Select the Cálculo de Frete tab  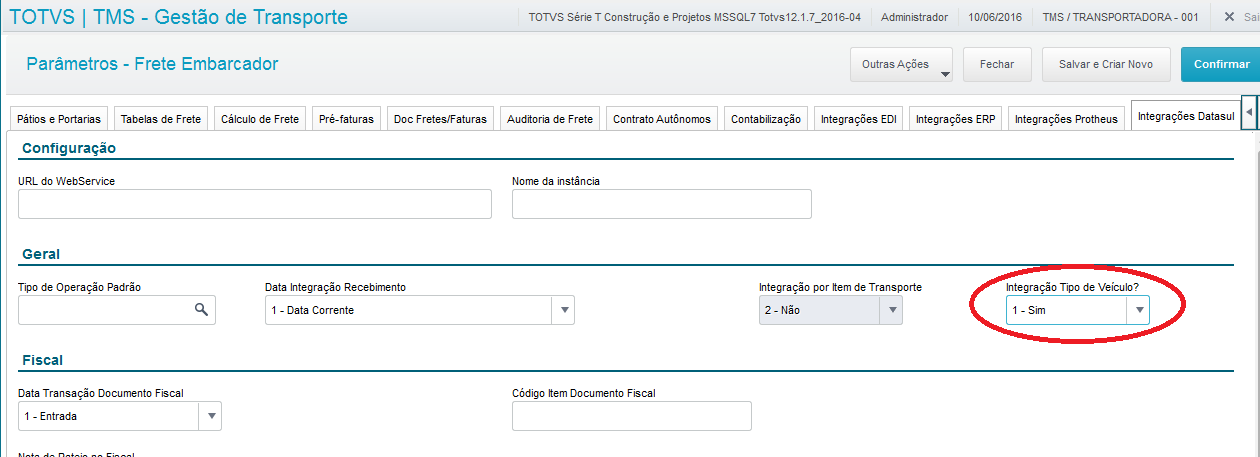[x=260, y=118]
